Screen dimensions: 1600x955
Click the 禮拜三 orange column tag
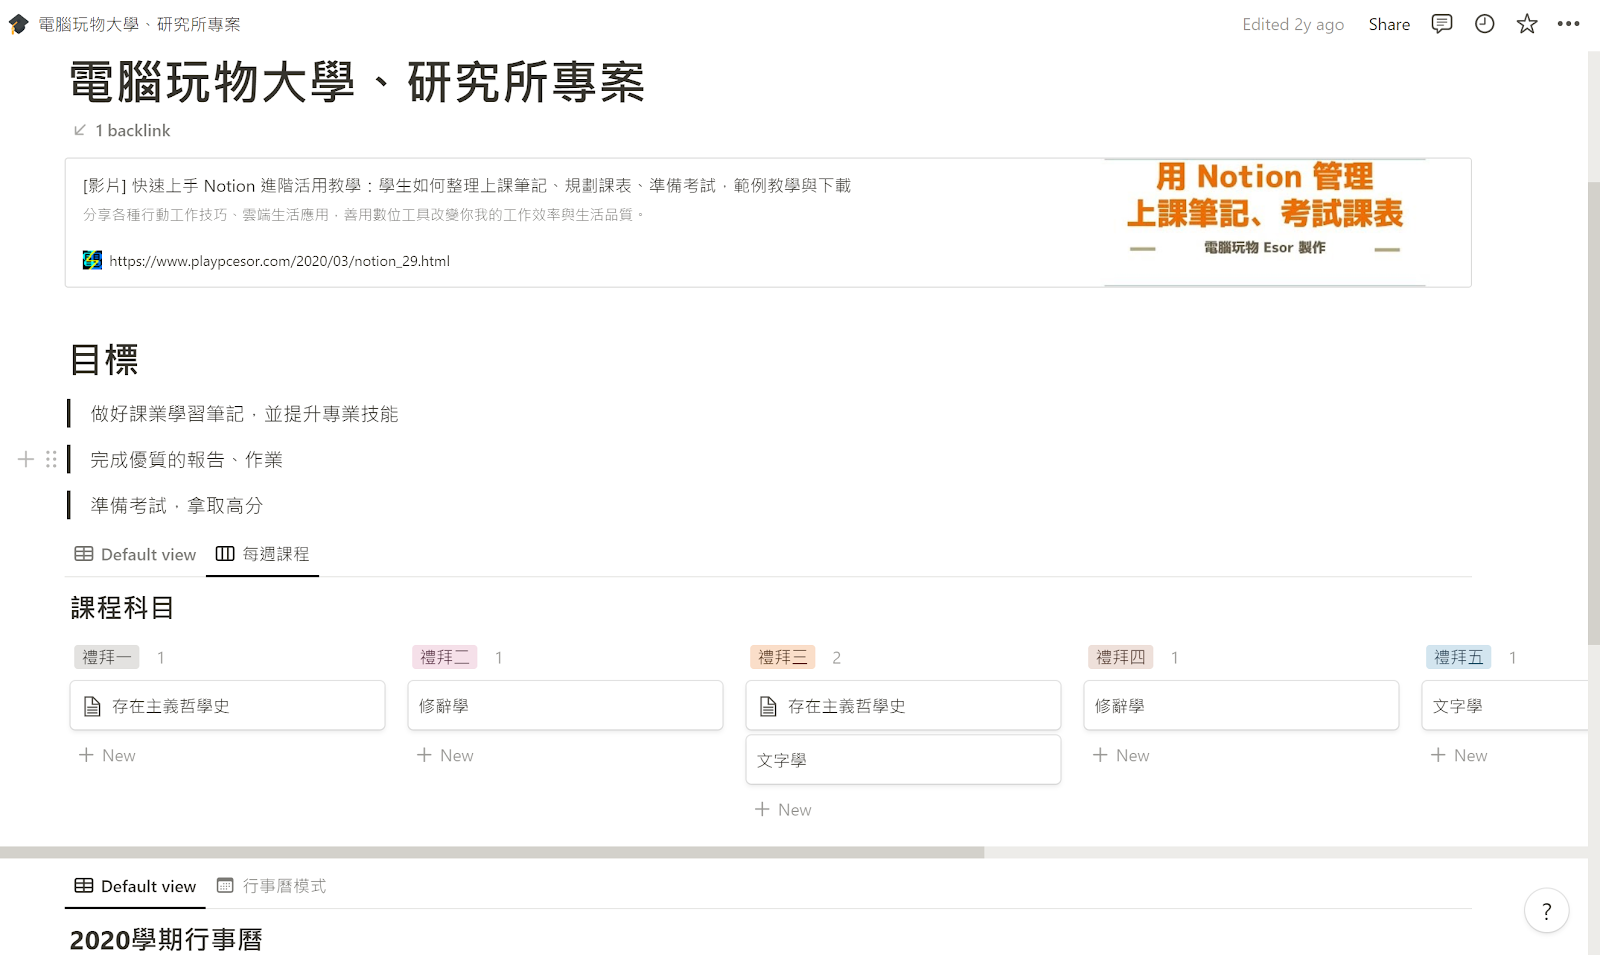782,657
